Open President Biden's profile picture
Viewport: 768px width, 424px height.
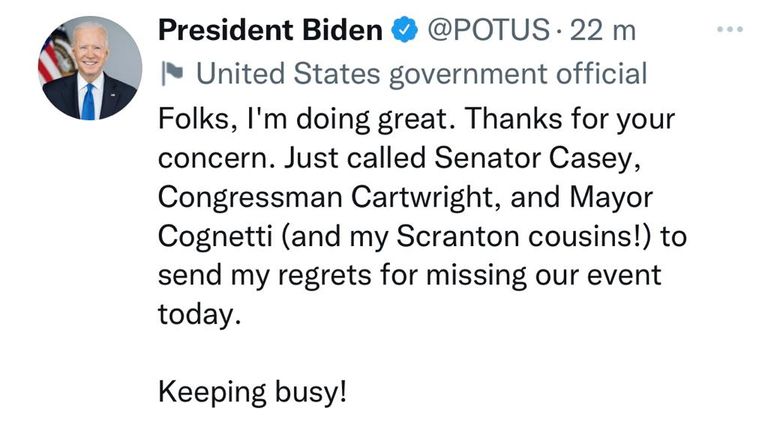(x=90, y=69)
